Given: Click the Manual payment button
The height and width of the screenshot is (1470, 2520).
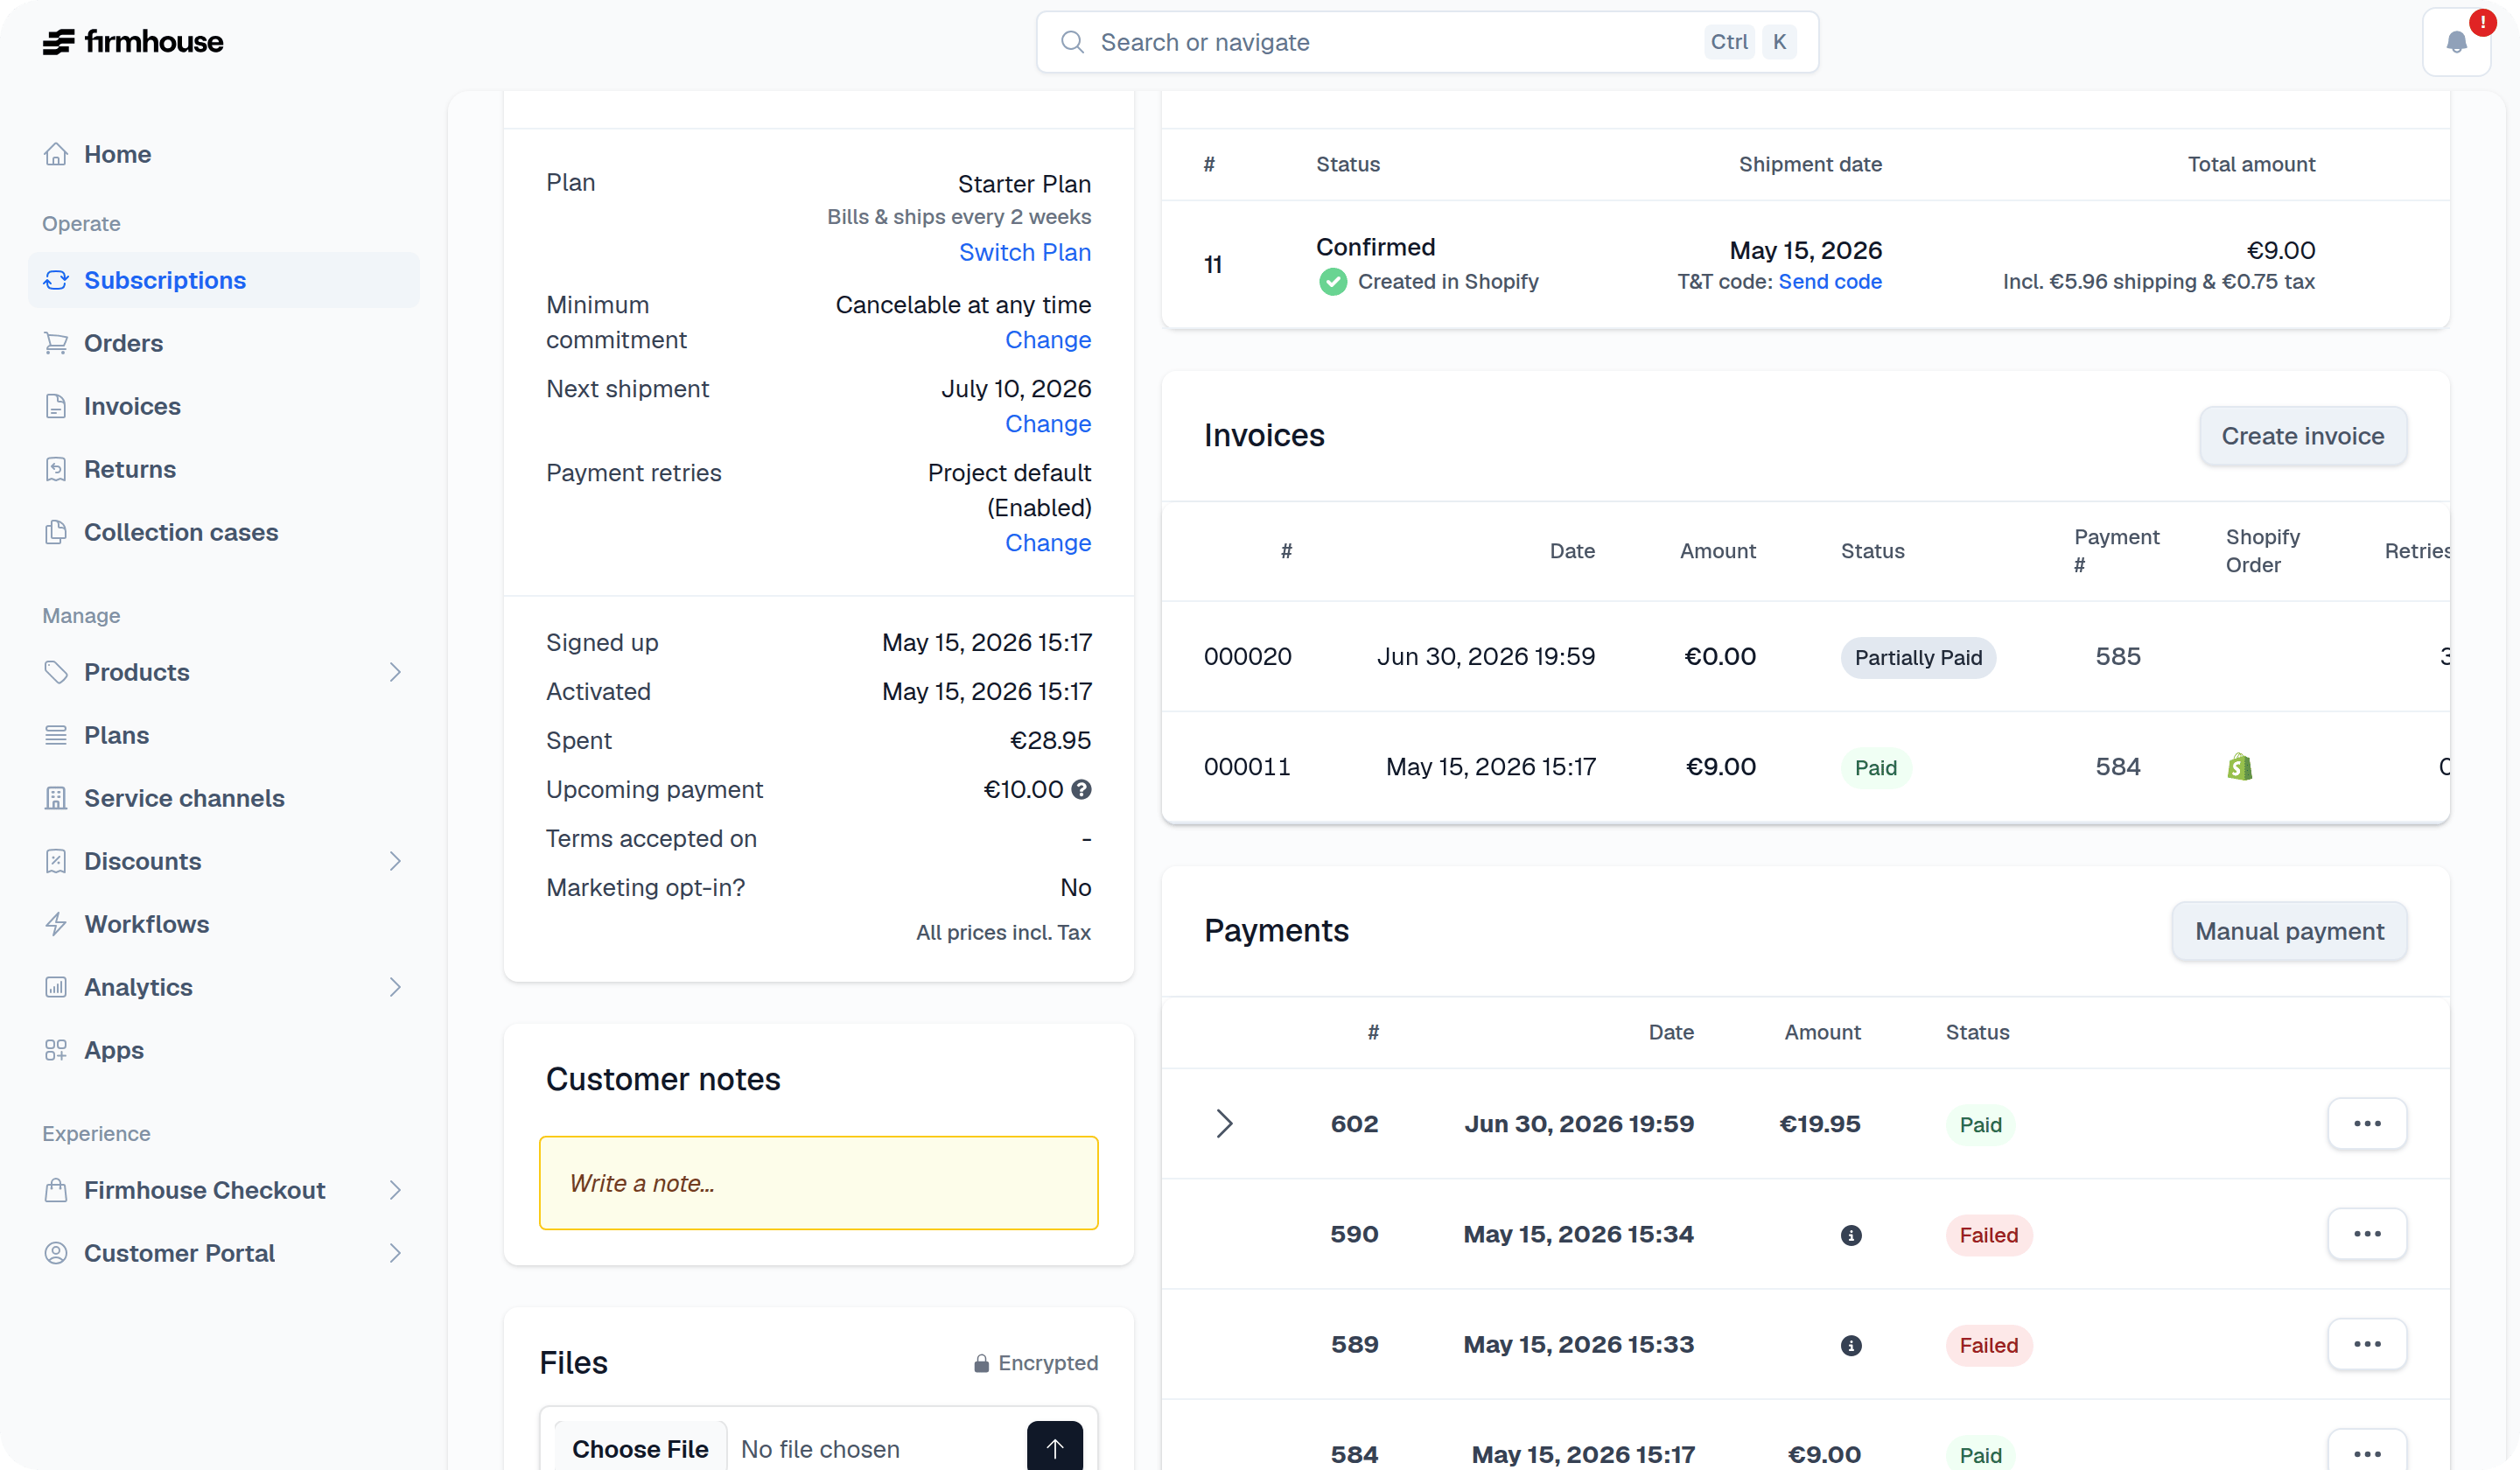Looking at the screenshot, I should click(x=2289, y=931).
